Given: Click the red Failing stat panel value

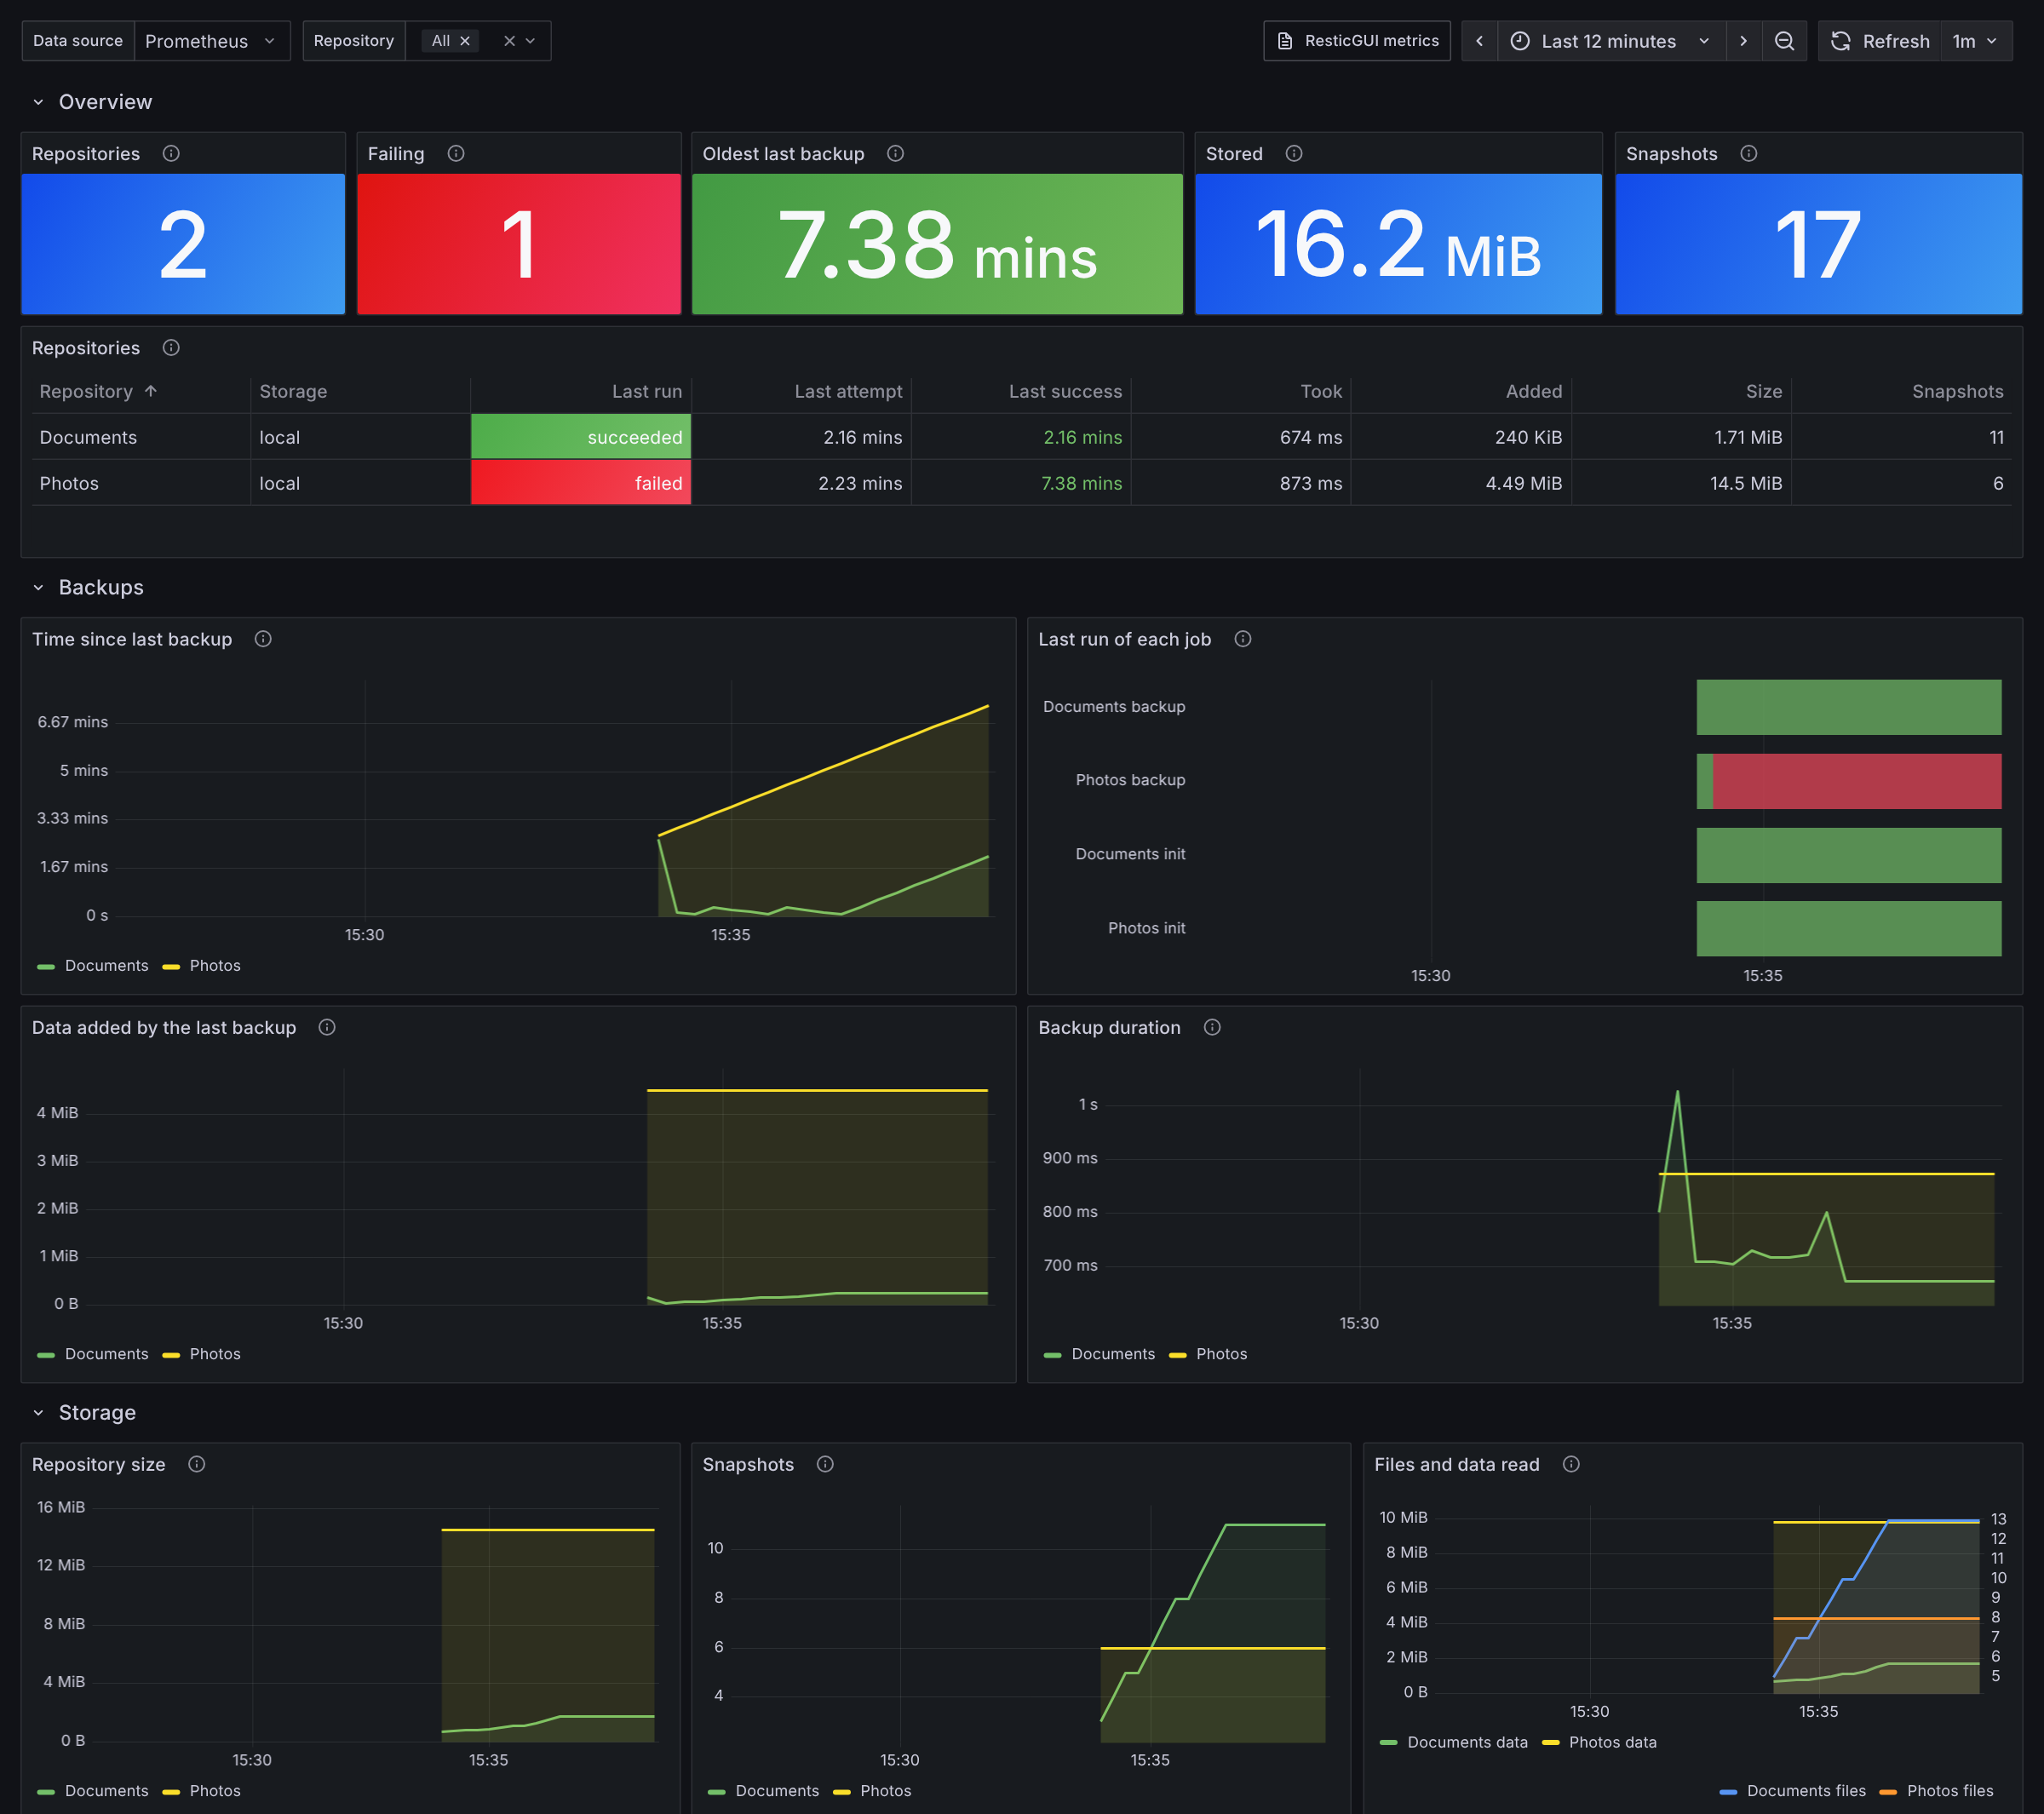Looking at the screenshot, I should tap(519, 244).
